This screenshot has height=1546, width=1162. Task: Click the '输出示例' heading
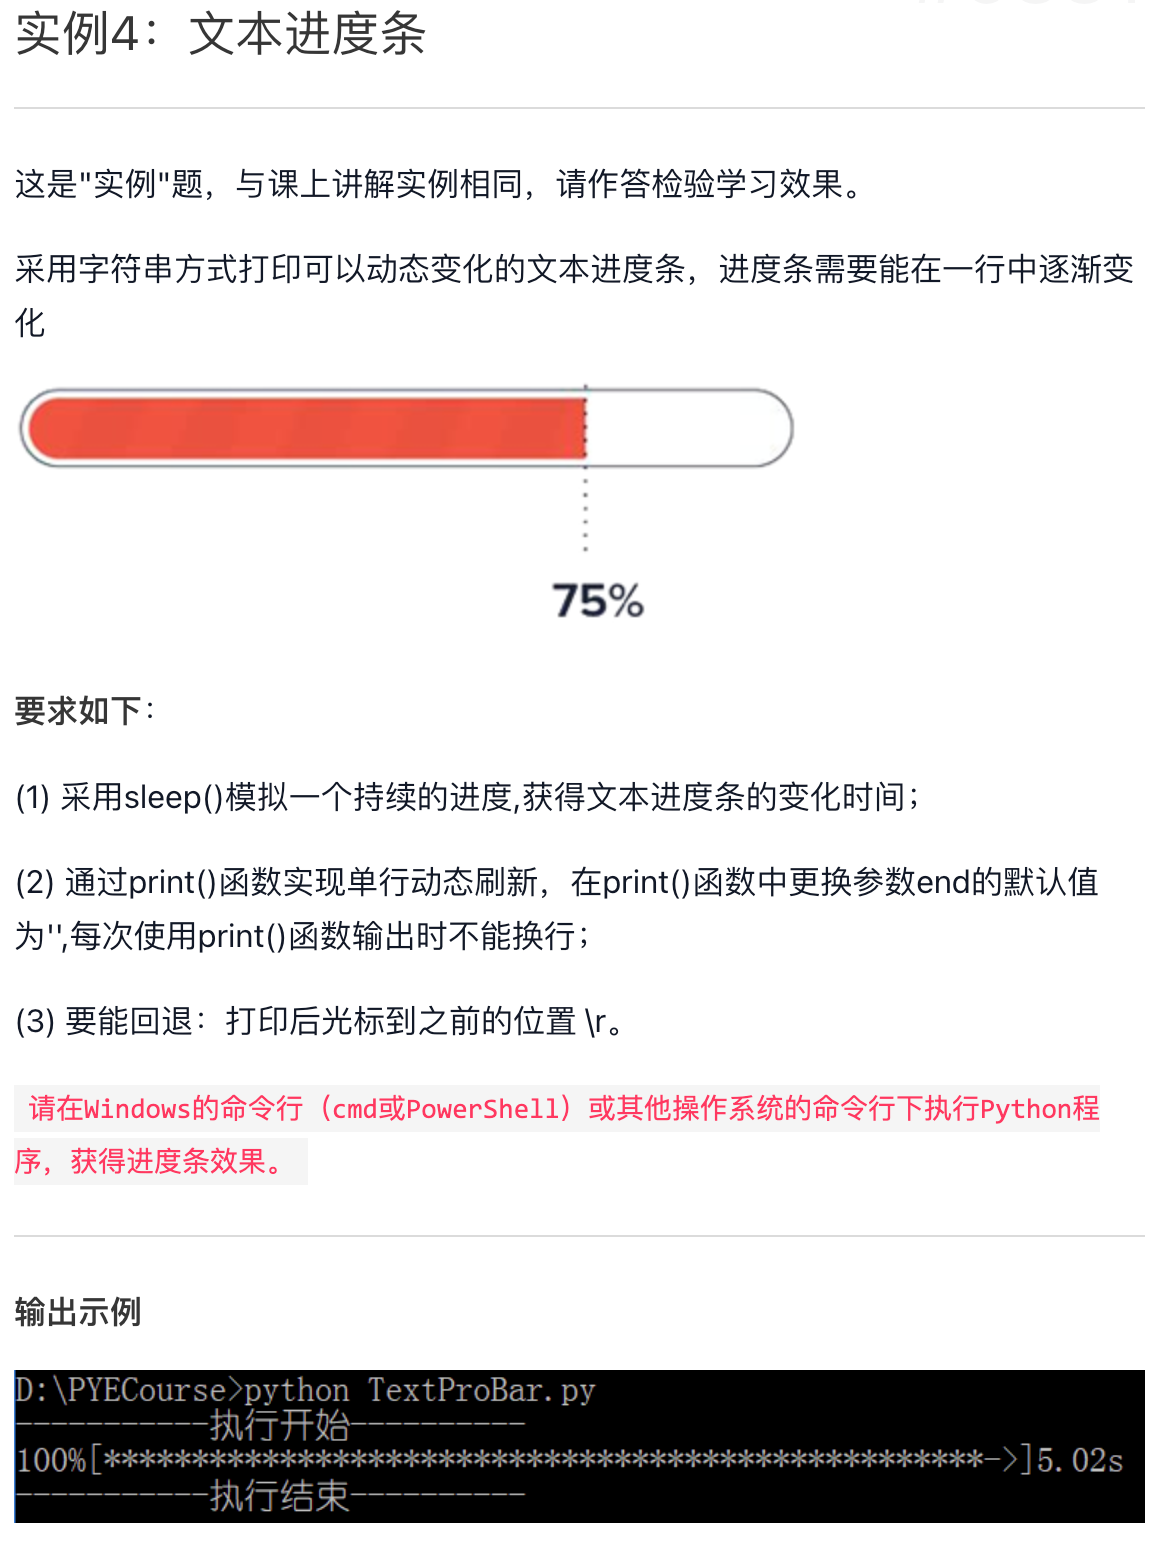[x=78, y=1312]
